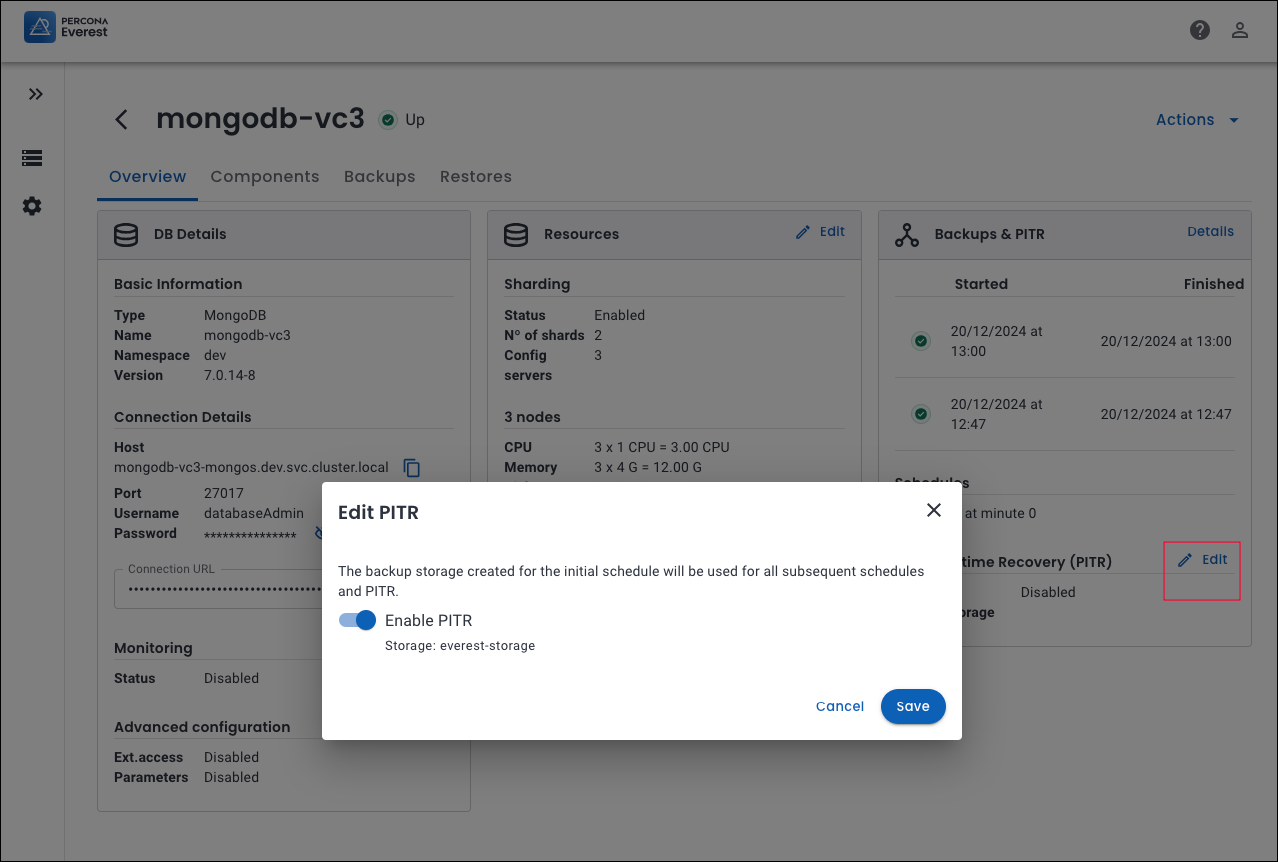Image resolution: width=1278 pixels, height=862 pixels.
Task: Open the help question mark icon
Action: tap(1200, 30)
